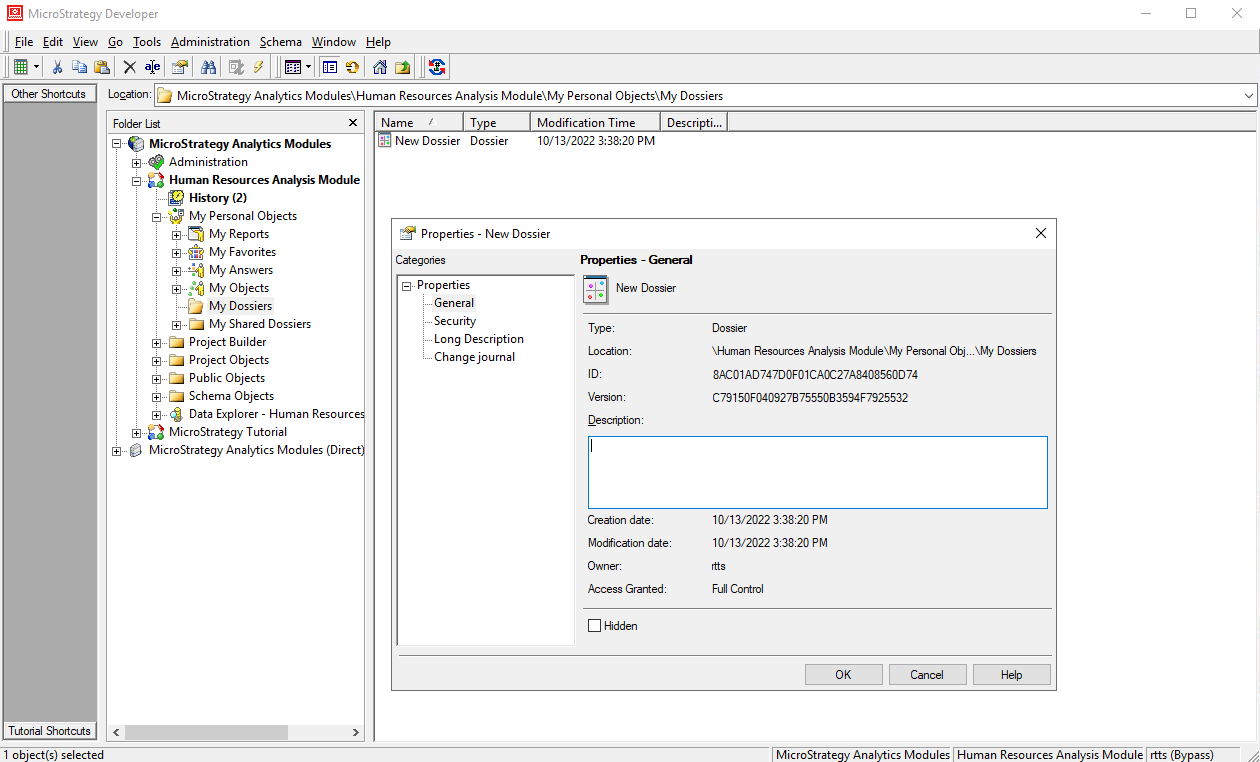Click Cancel in the Properties dialog
Screen dimensions: 1260x762
(927, 675)
